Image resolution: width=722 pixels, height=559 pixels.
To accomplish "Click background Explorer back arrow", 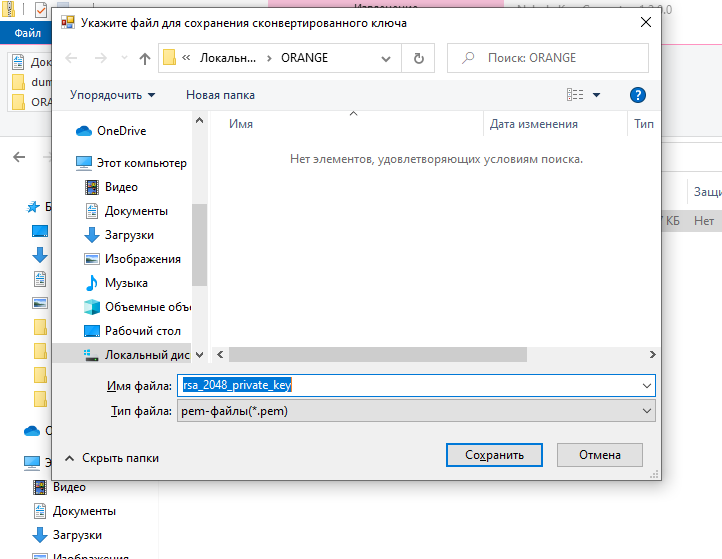I will [19, 157].
